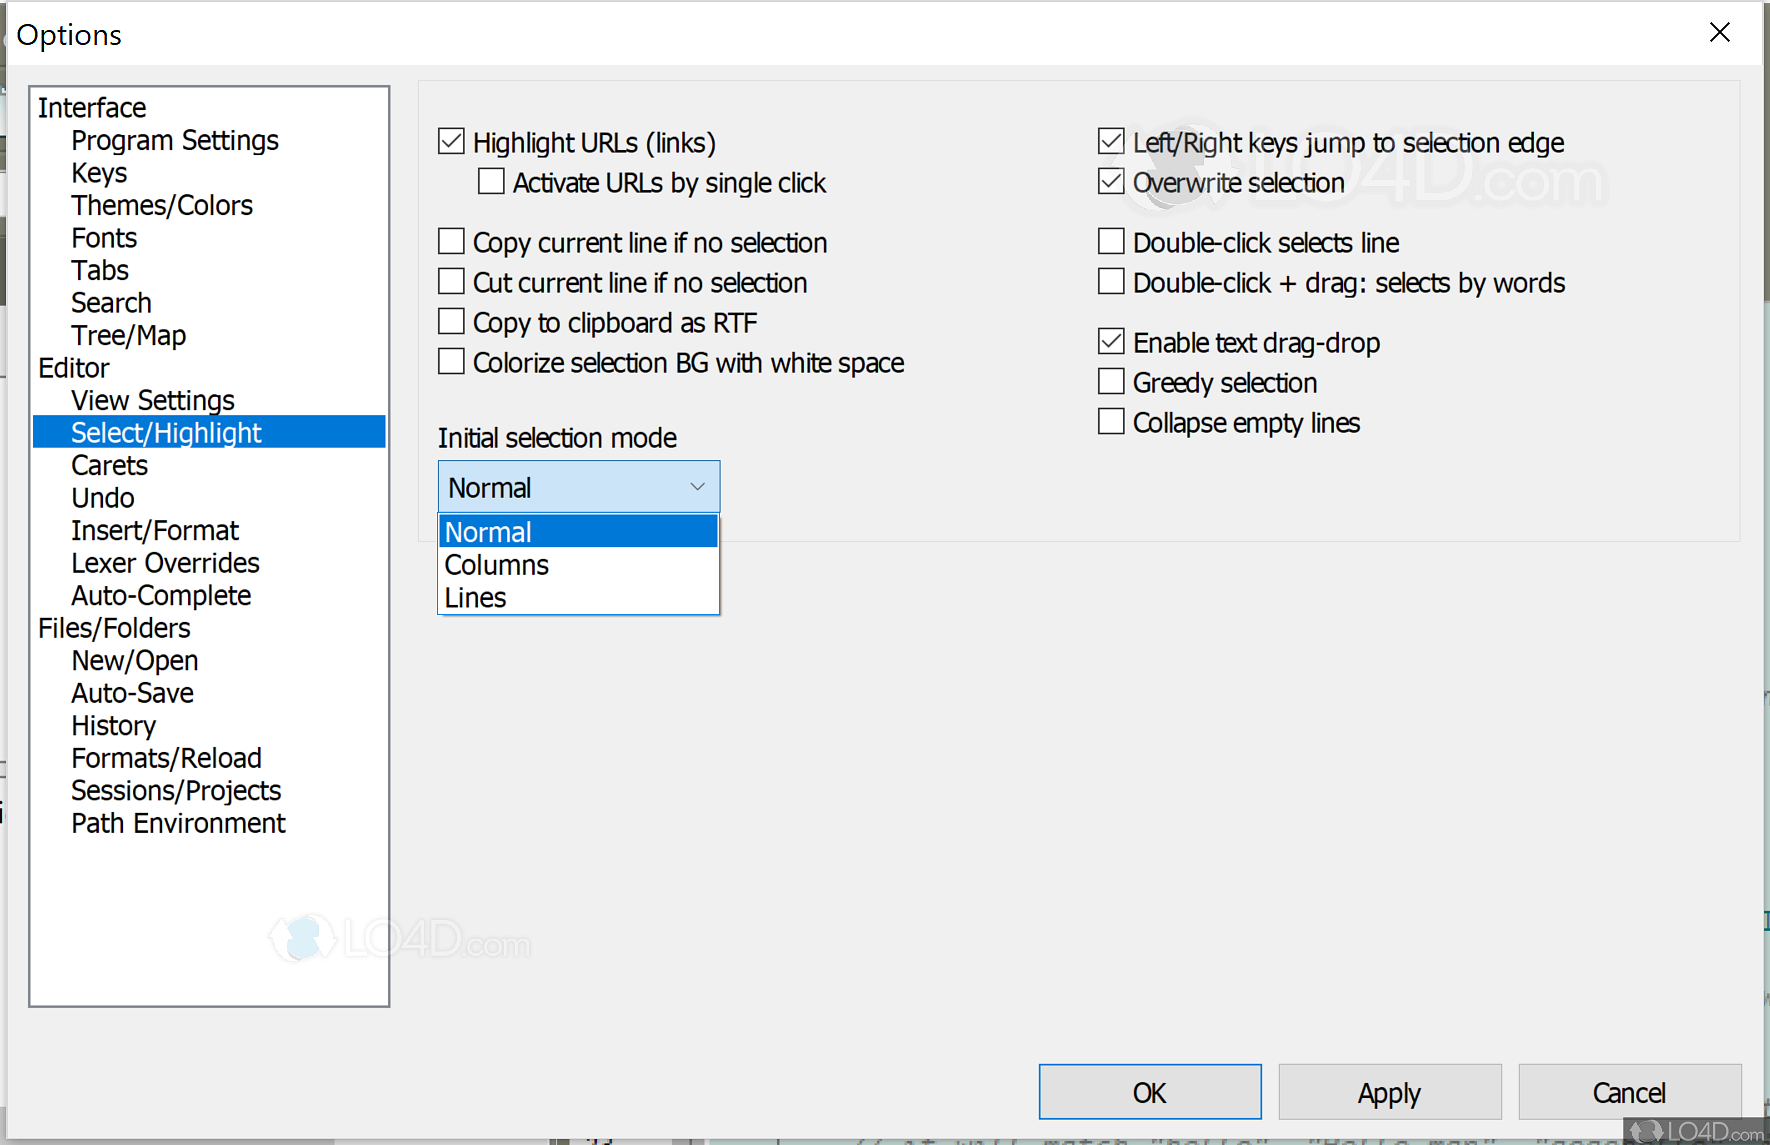1770x1145 pixels.
Task: Choose Columns from the selection mode list
Action: 496,564
